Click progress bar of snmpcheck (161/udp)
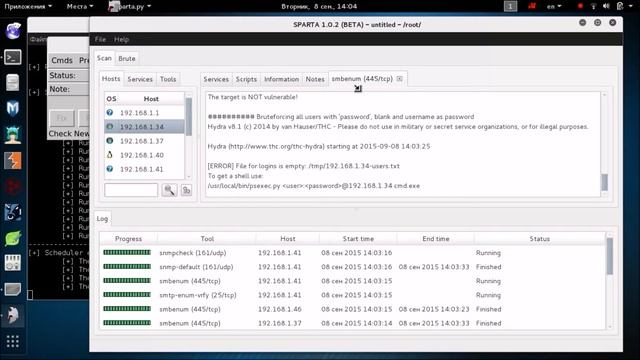 (127, 253)
